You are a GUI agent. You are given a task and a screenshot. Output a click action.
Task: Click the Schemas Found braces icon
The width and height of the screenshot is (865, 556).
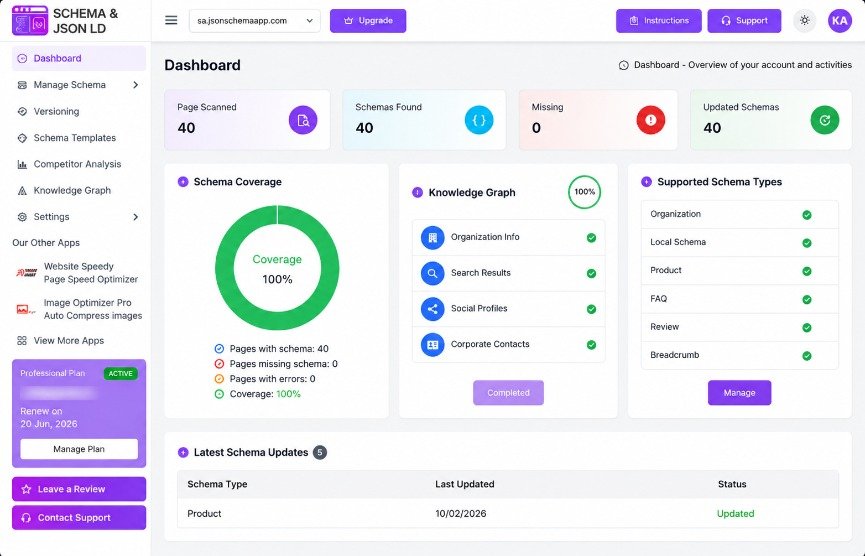click(x=479, y=120)
